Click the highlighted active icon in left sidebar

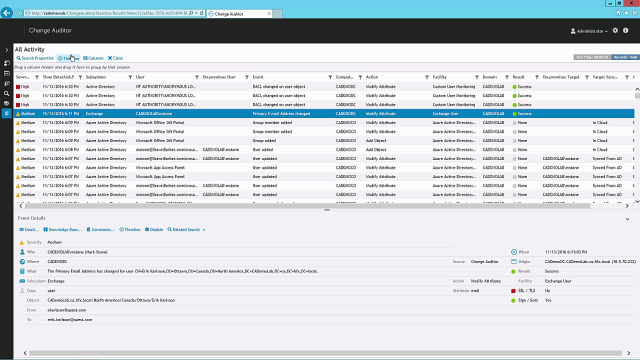(x=7, y=113)
